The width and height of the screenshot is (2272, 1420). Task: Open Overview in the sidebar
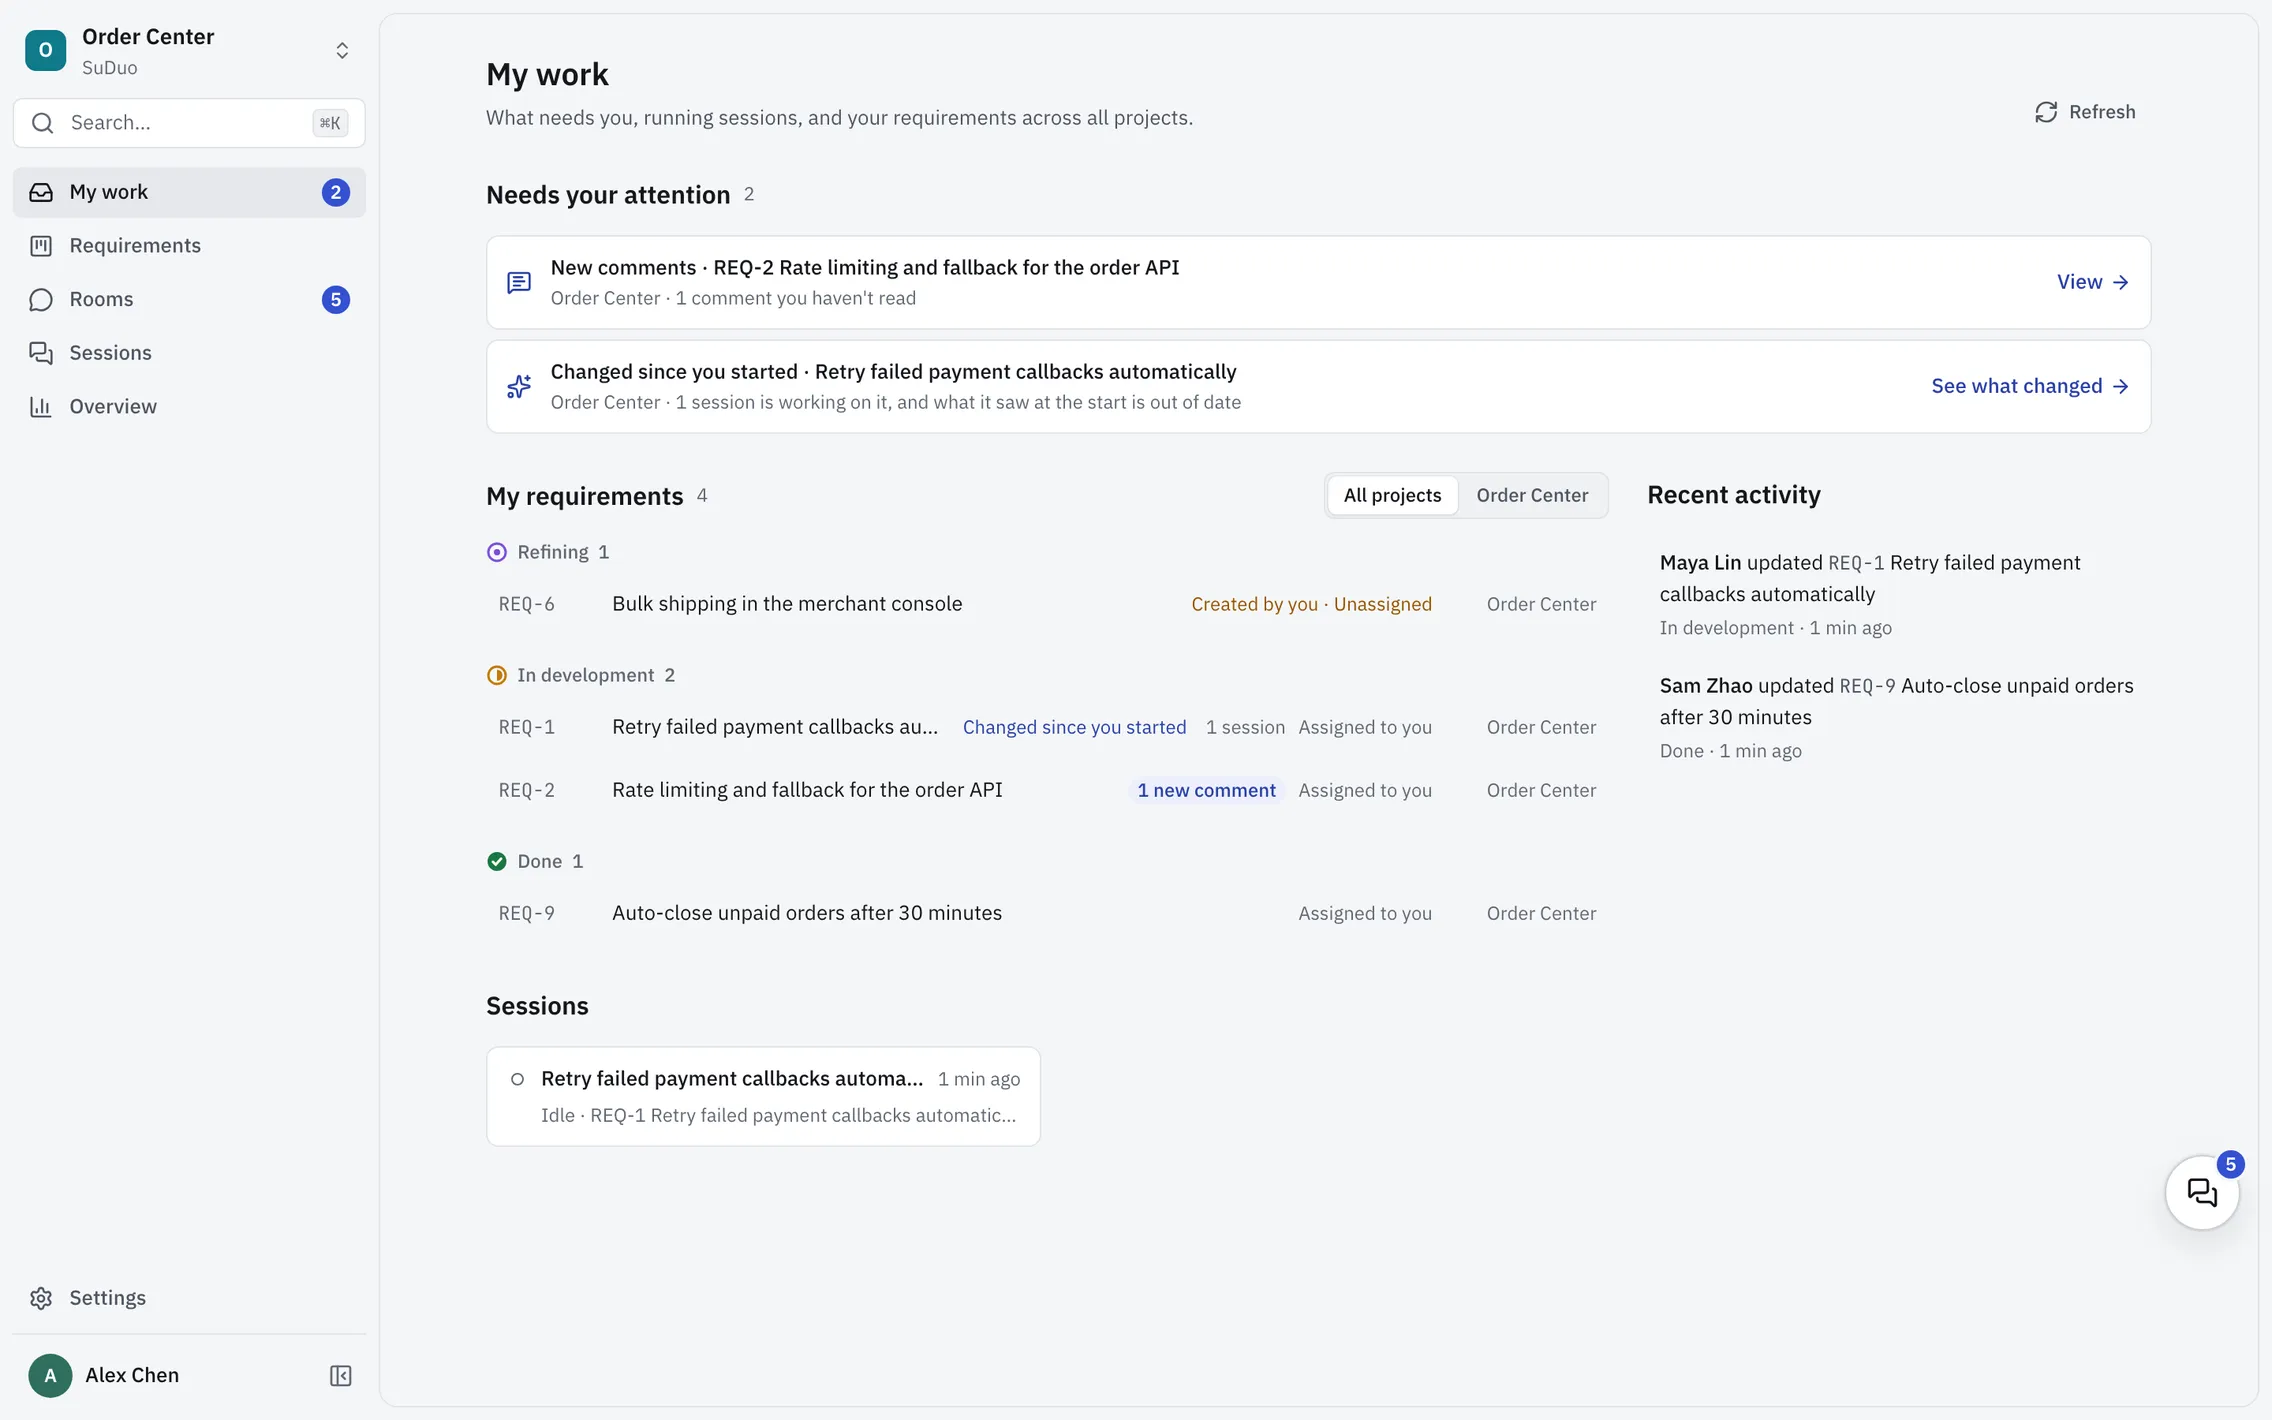click(x=189, y=406)
